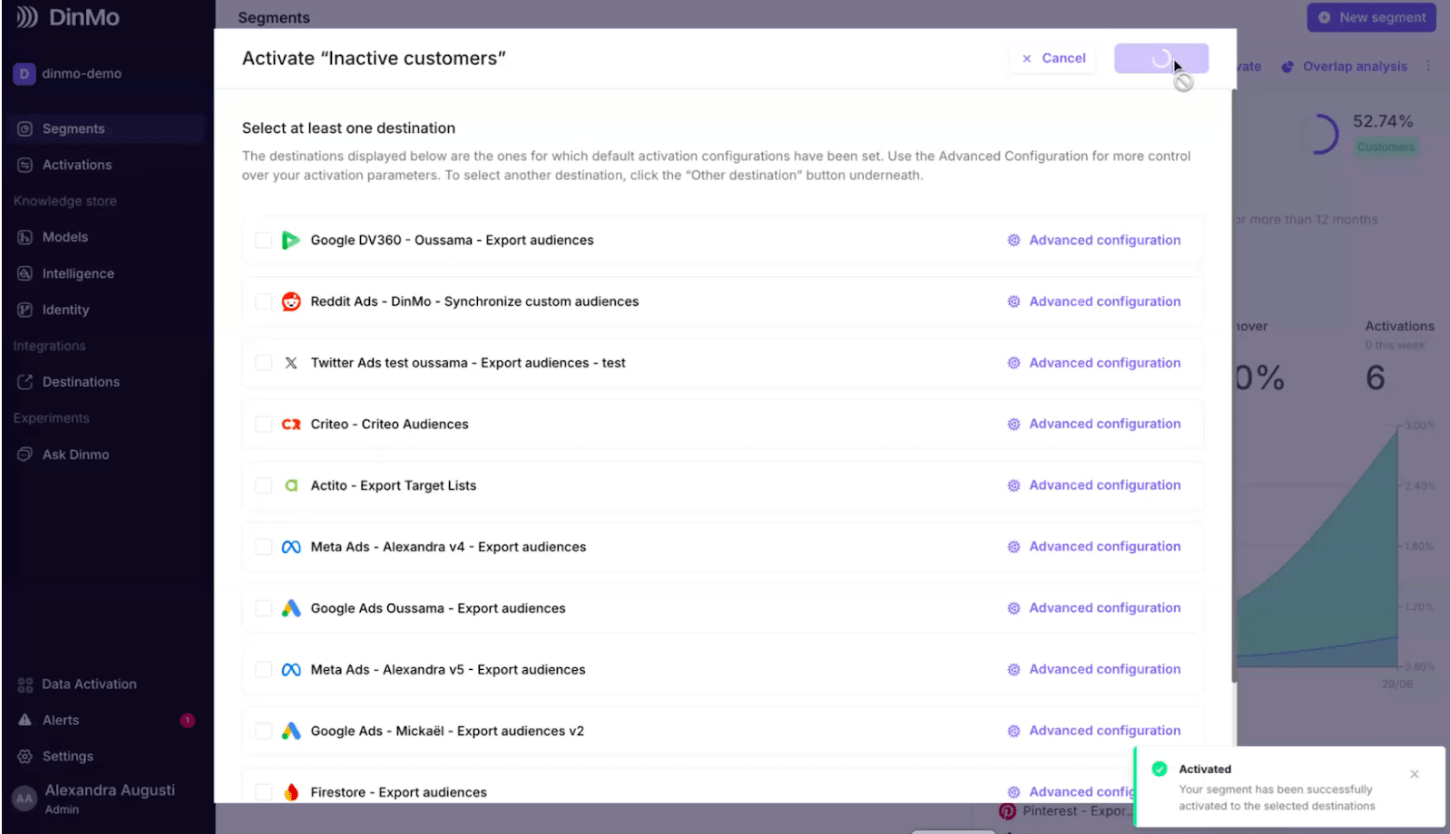Open Alexandra Augusti user profile
Image resolution: width=1450 pixels, height=834 pixels.
pos(95,797)
